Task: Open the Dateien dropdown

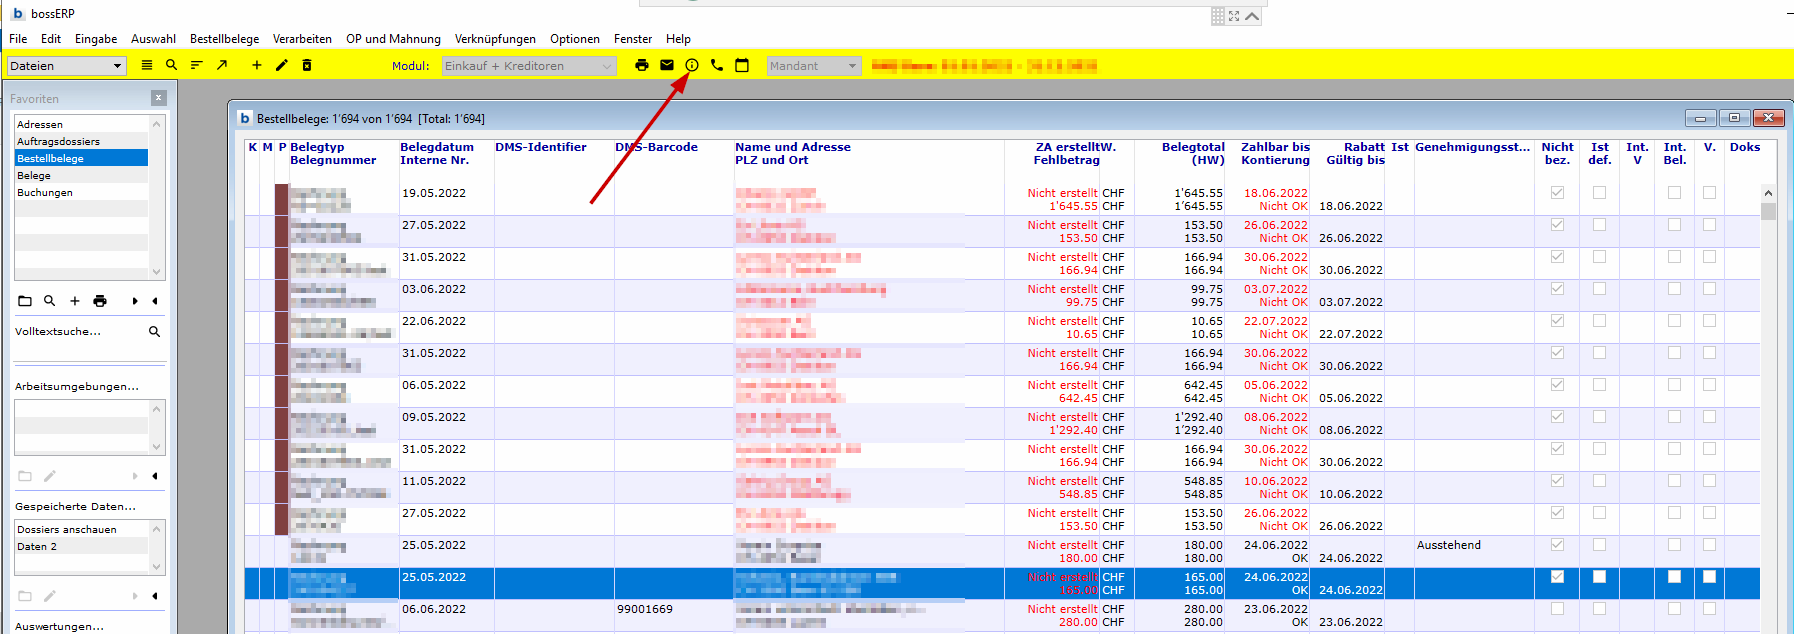Action: pyautogui.click(x=66, y=66)
